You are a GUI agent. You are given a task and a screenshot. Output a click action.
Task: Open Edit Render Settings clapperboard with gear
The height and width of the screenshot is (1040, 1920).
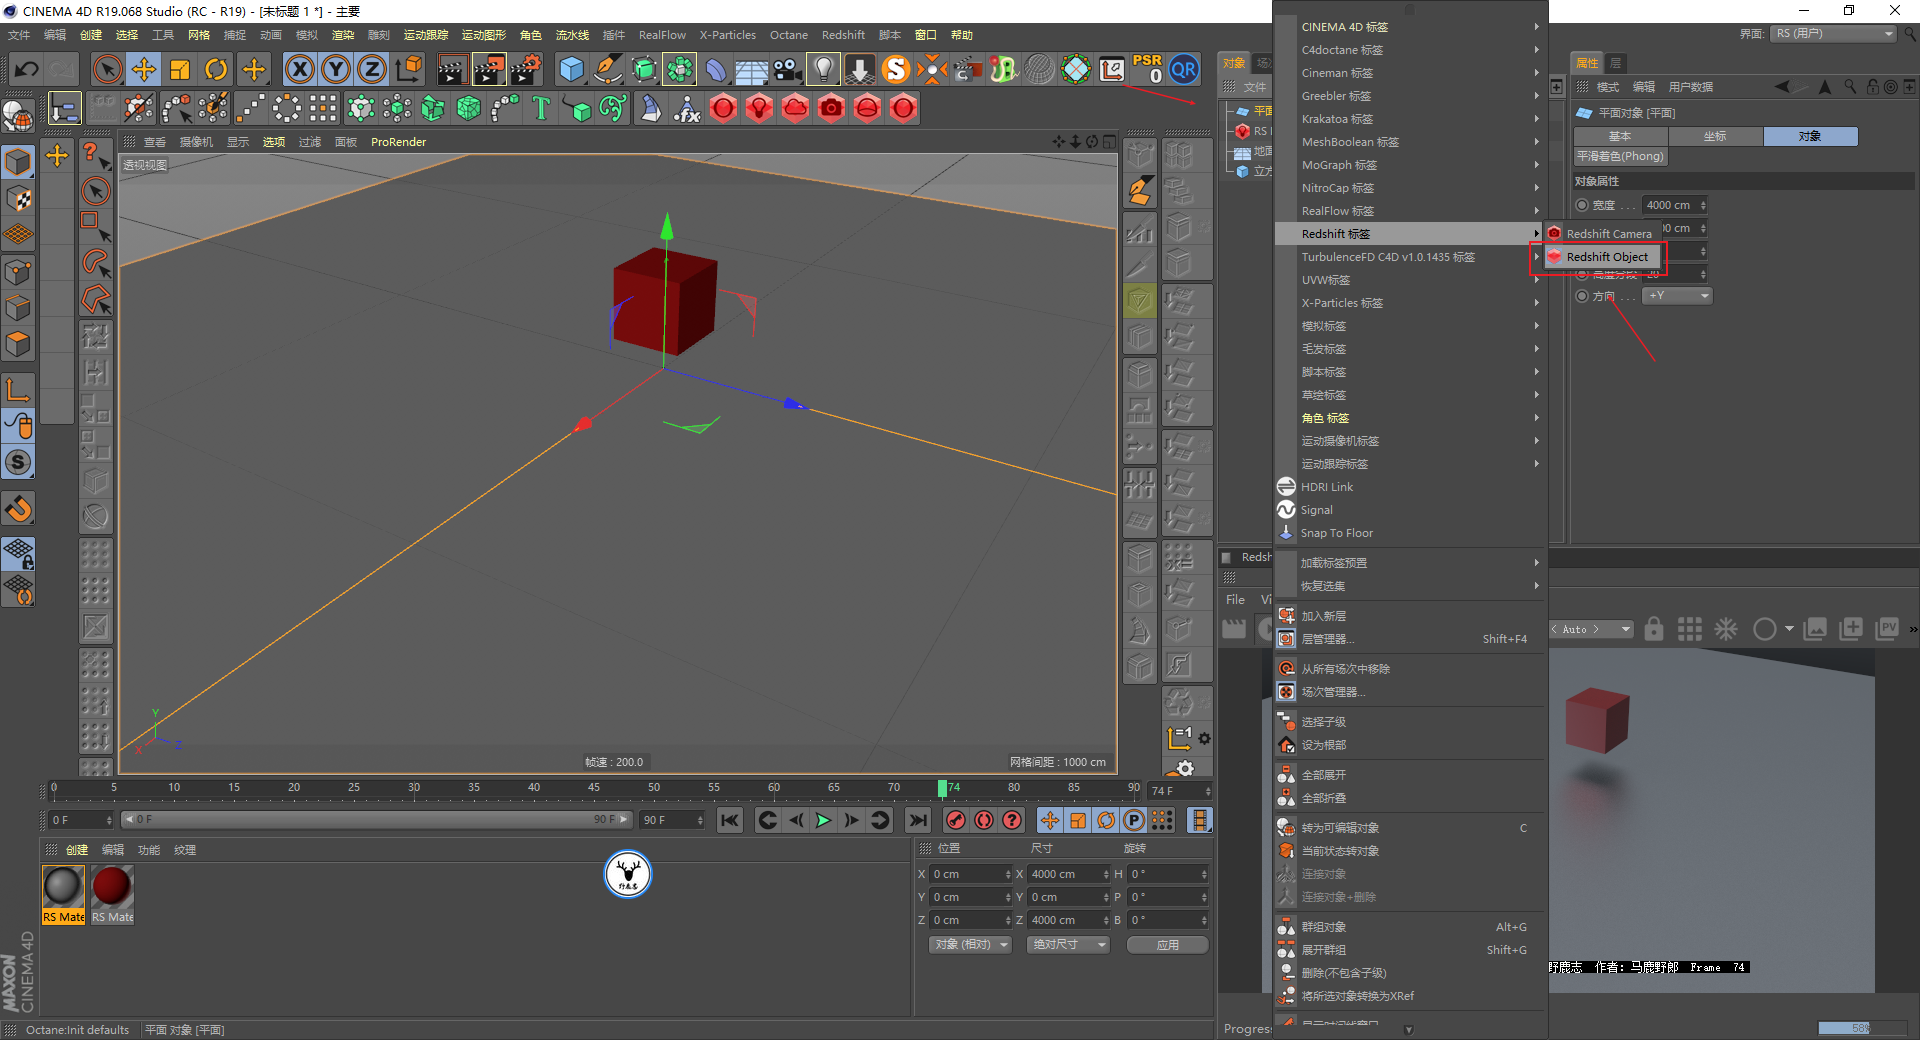click(x=525, y=69)
